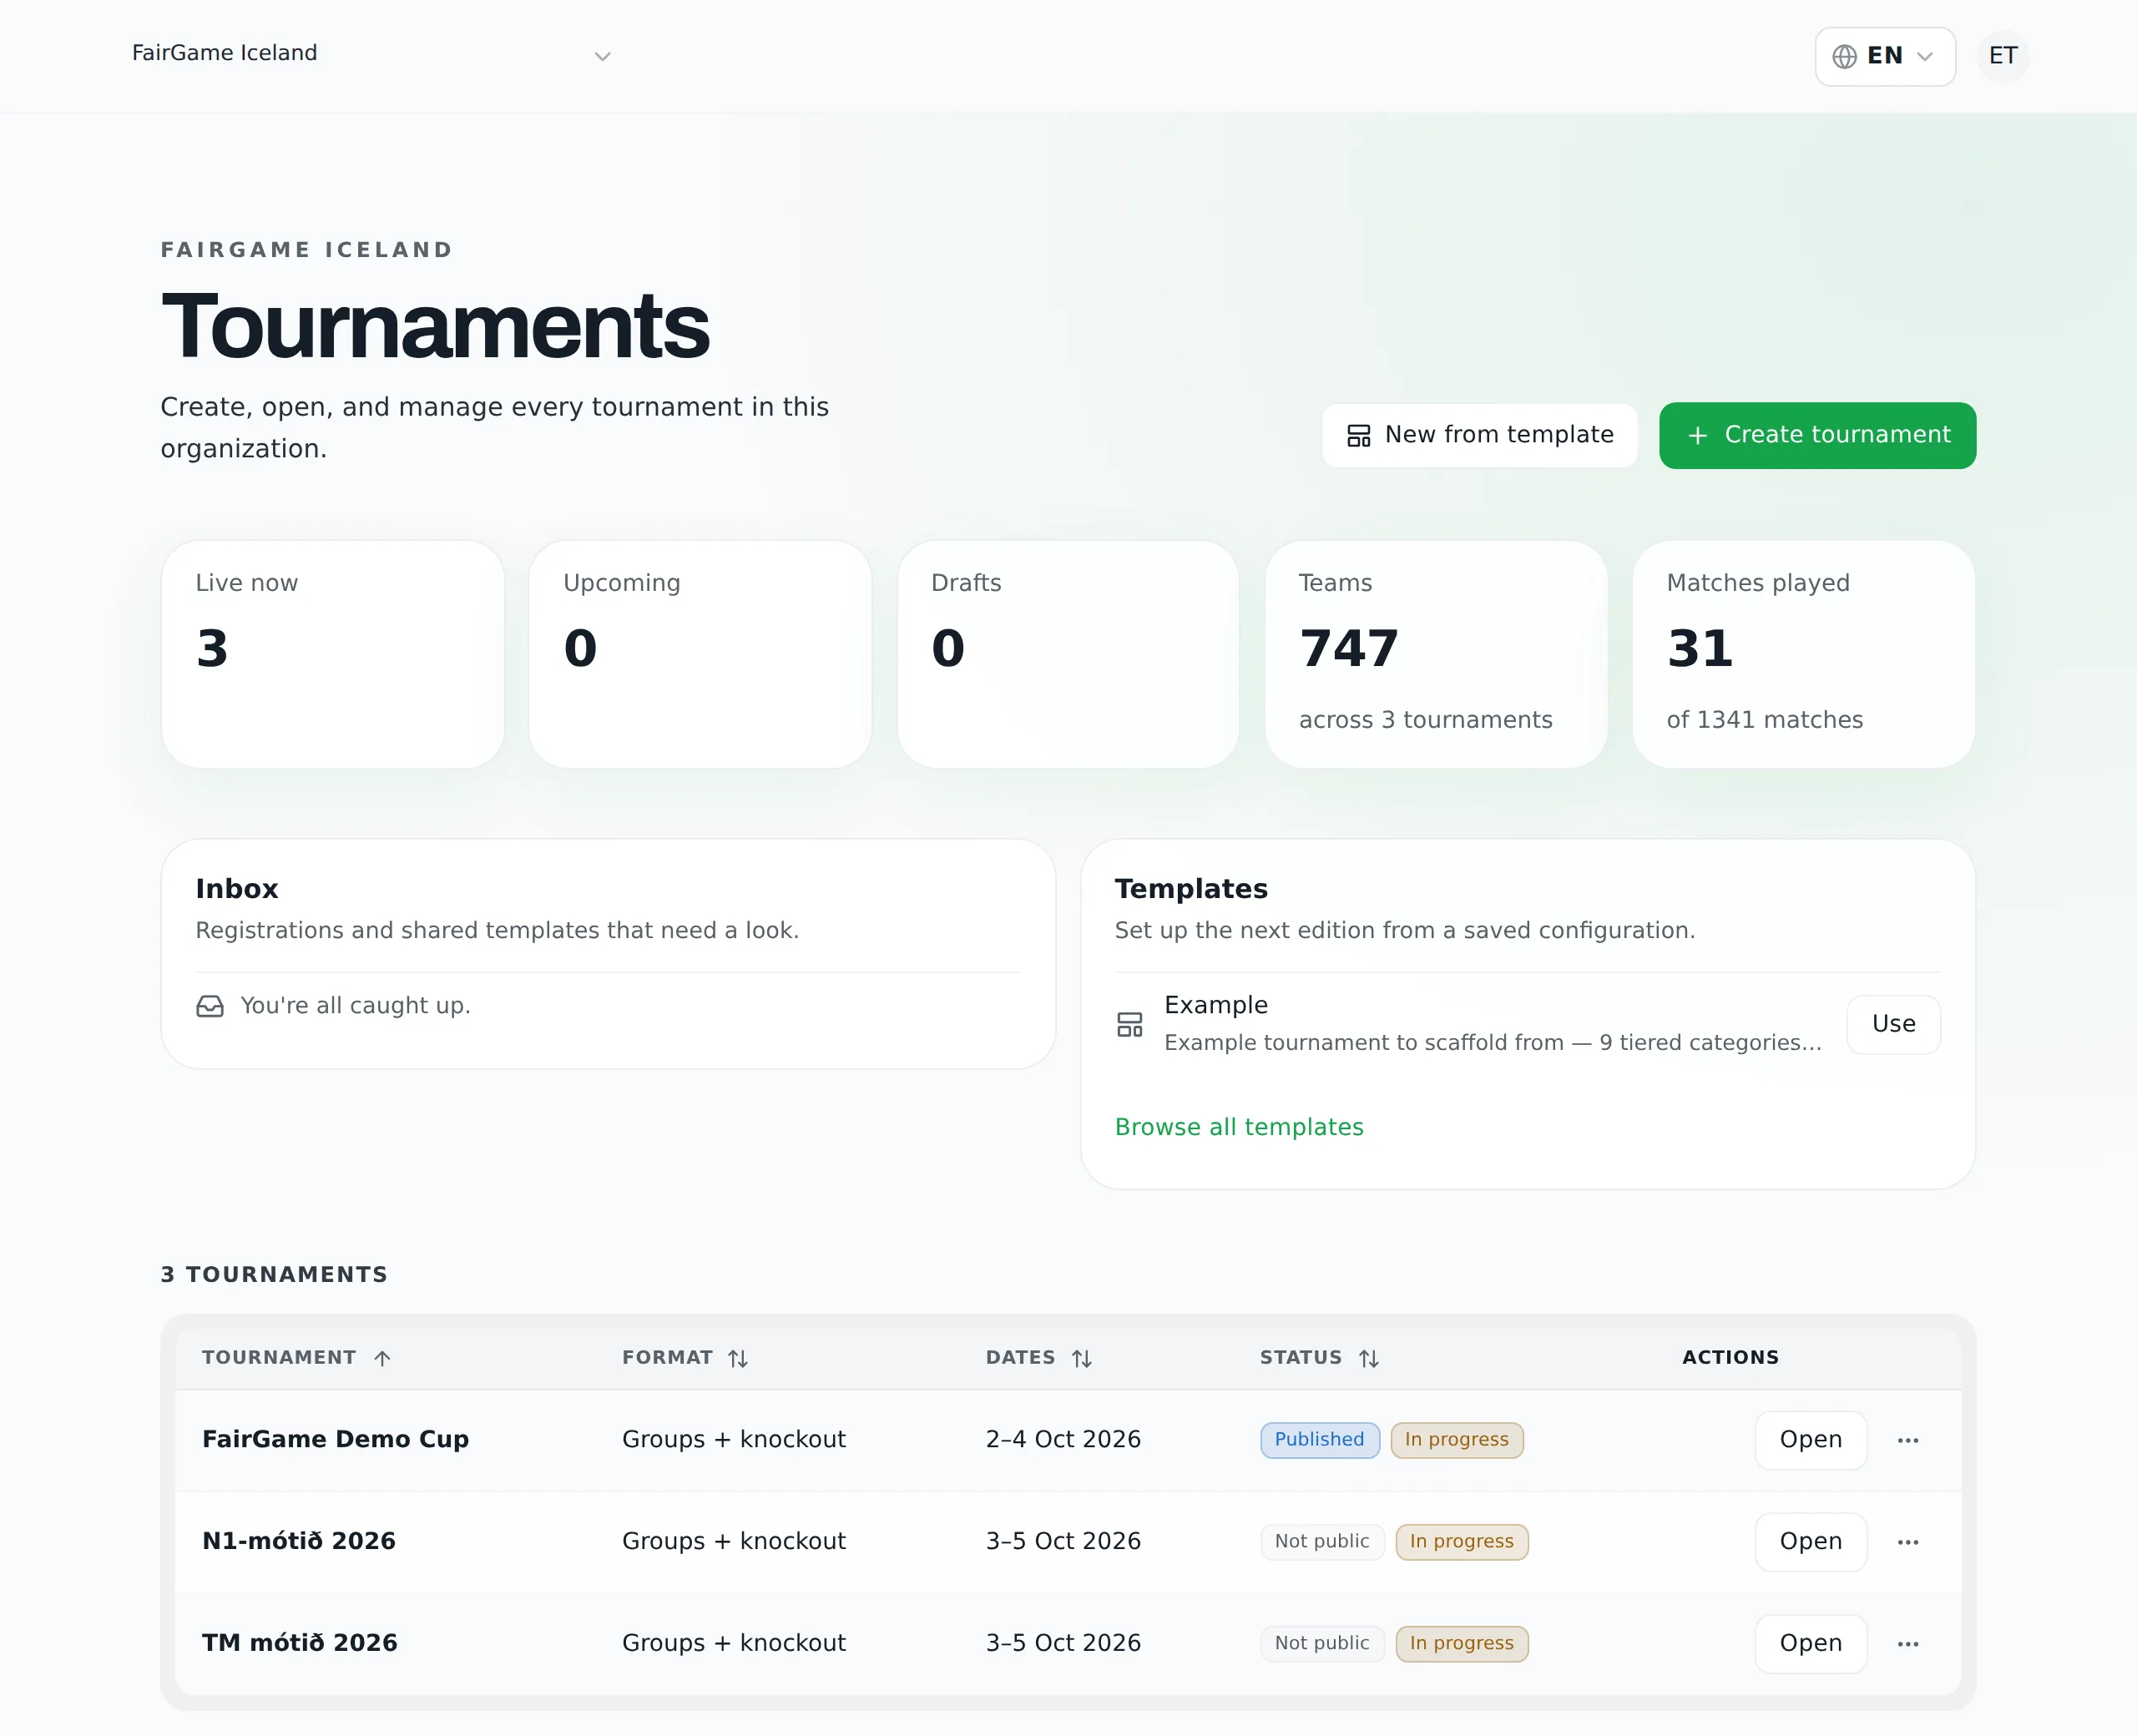Image resolution: width=2137 pixels, height=1736 pixels.
Task: Click the Teams 747 stat card
Action: pos(1436,654)
